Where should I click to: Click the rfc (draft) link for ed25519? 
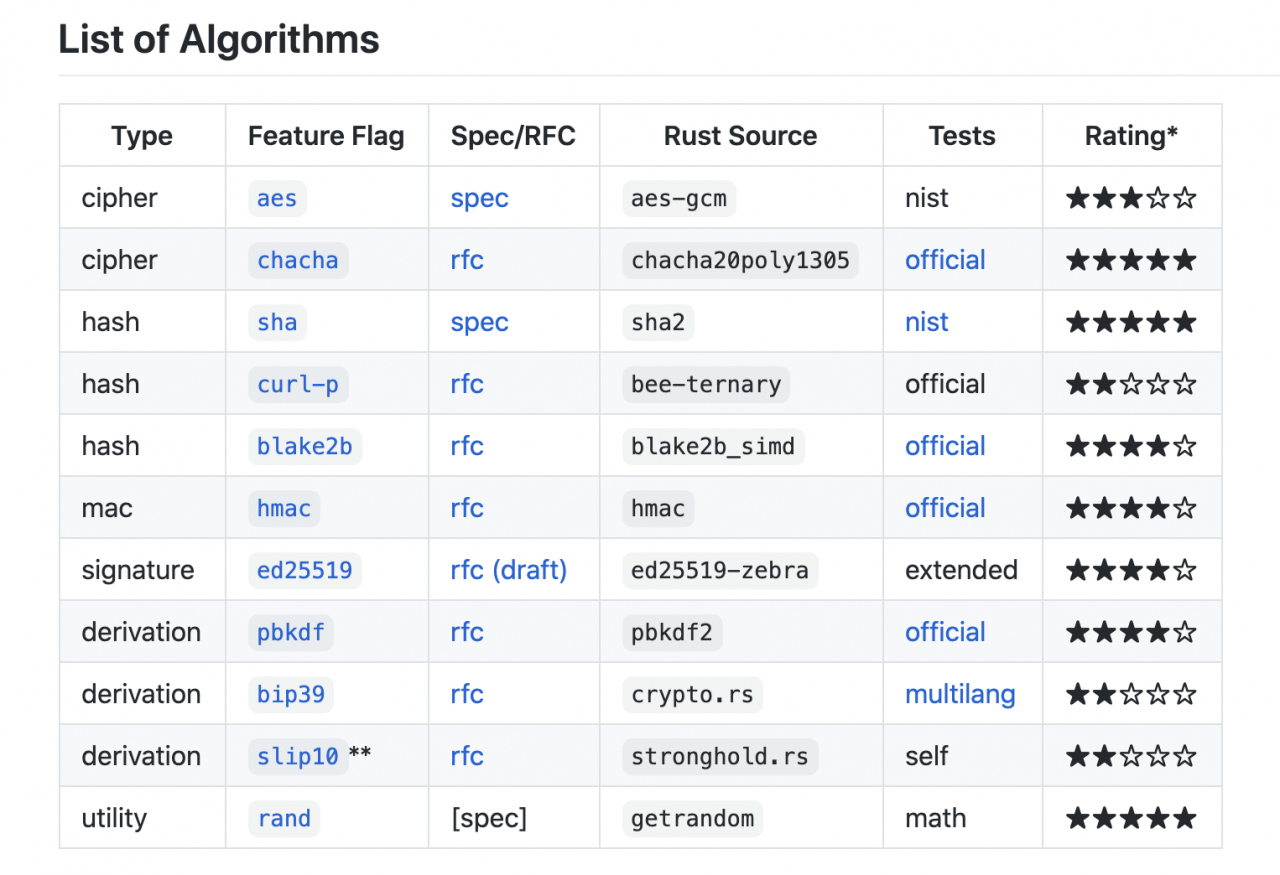509,570
